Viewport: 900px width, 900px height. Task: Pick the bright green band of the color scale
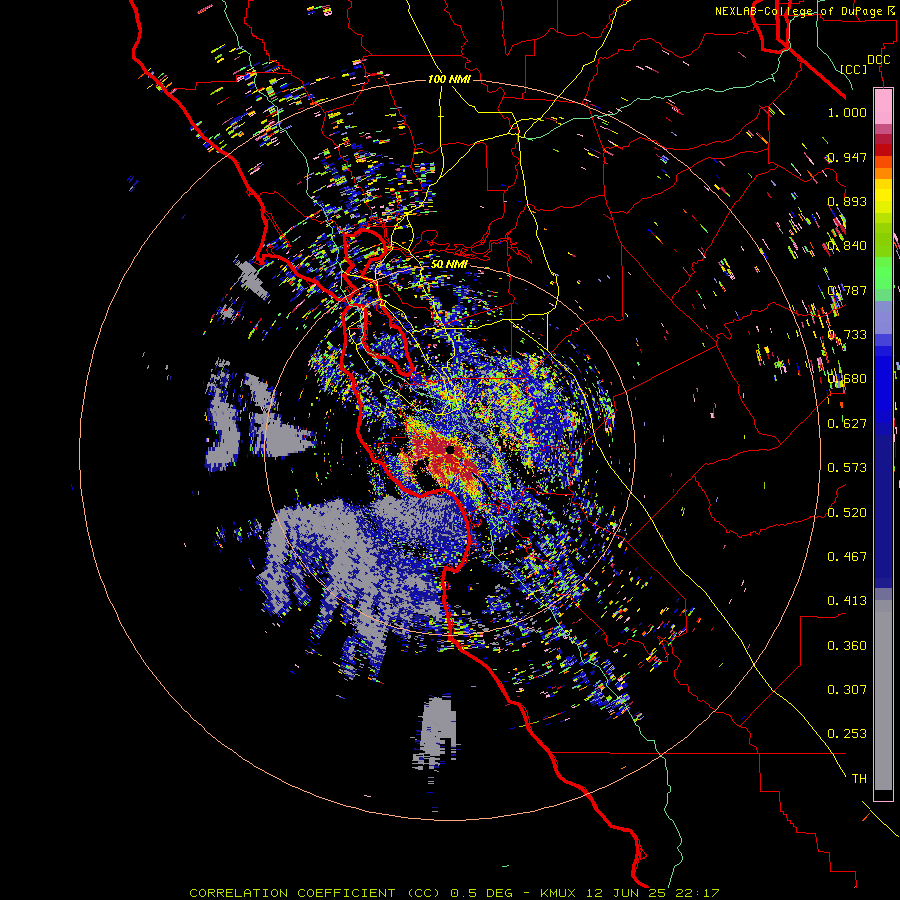pos(883,273)
